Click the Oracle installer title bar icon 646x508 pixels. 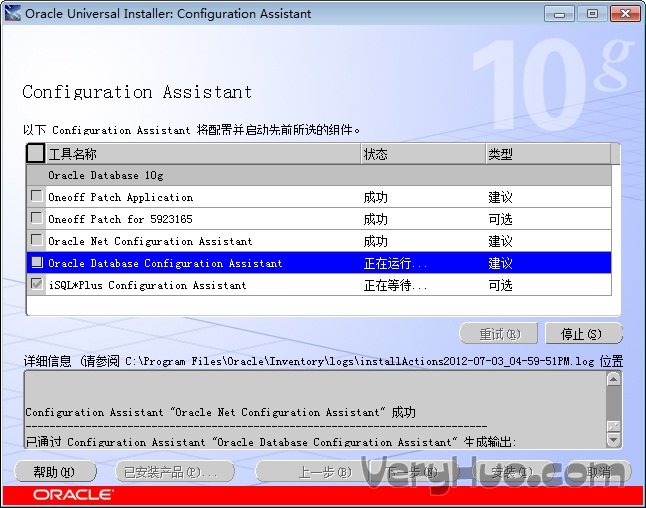tap(12, 13)
